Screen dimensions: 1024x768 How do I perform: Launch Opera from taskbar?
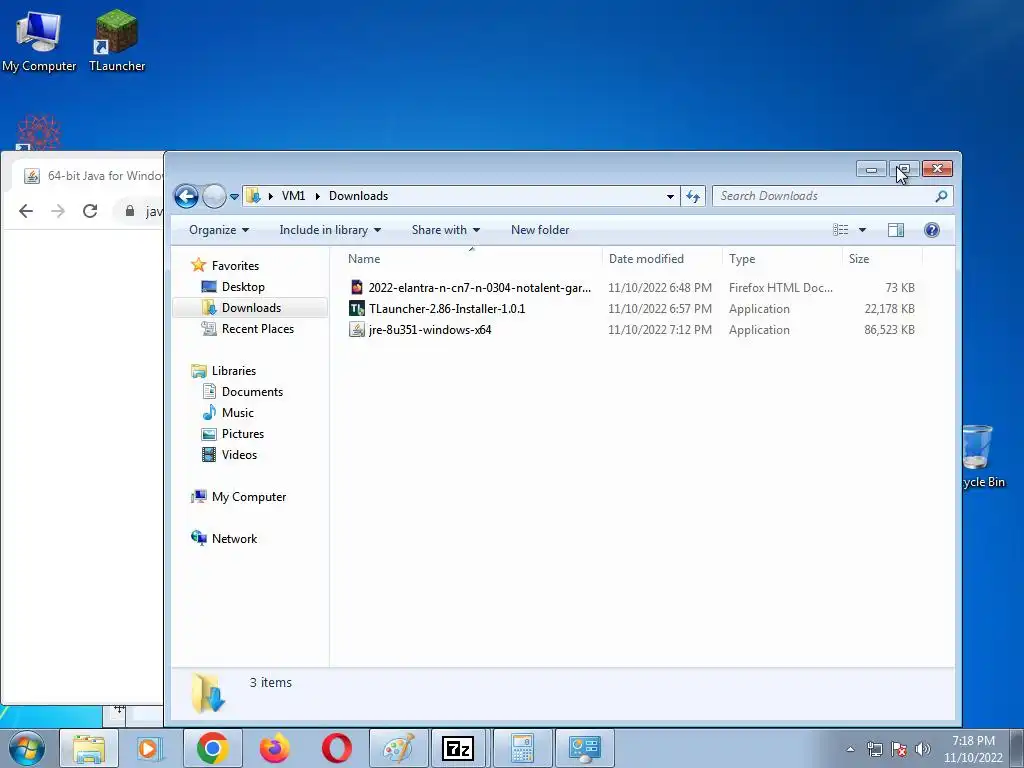(336, 748)
